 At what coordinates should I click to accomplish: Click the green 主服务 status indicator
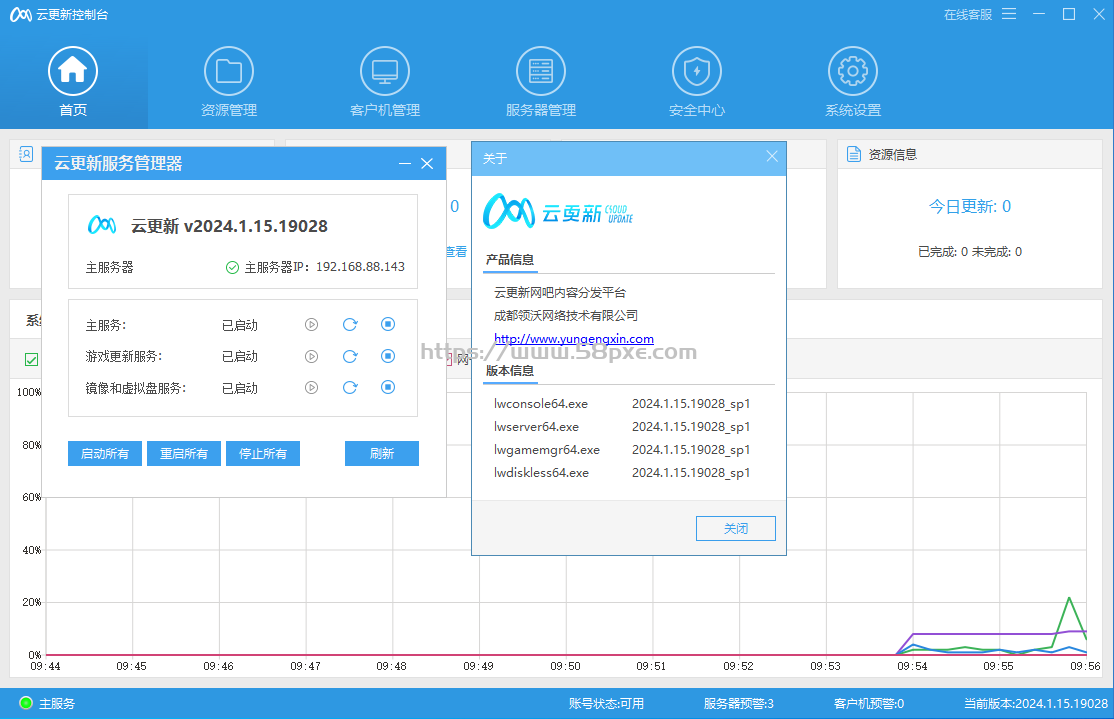click(x=26, y=703)
